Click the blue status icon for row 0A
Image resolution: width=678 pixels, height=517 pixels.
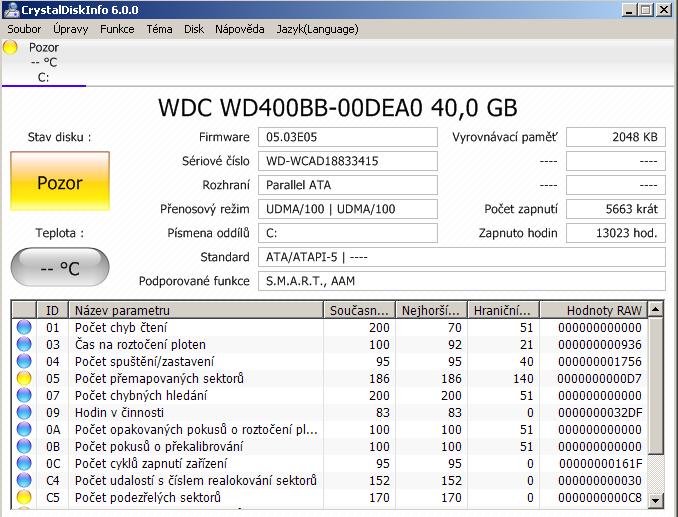tap(24, 429)
